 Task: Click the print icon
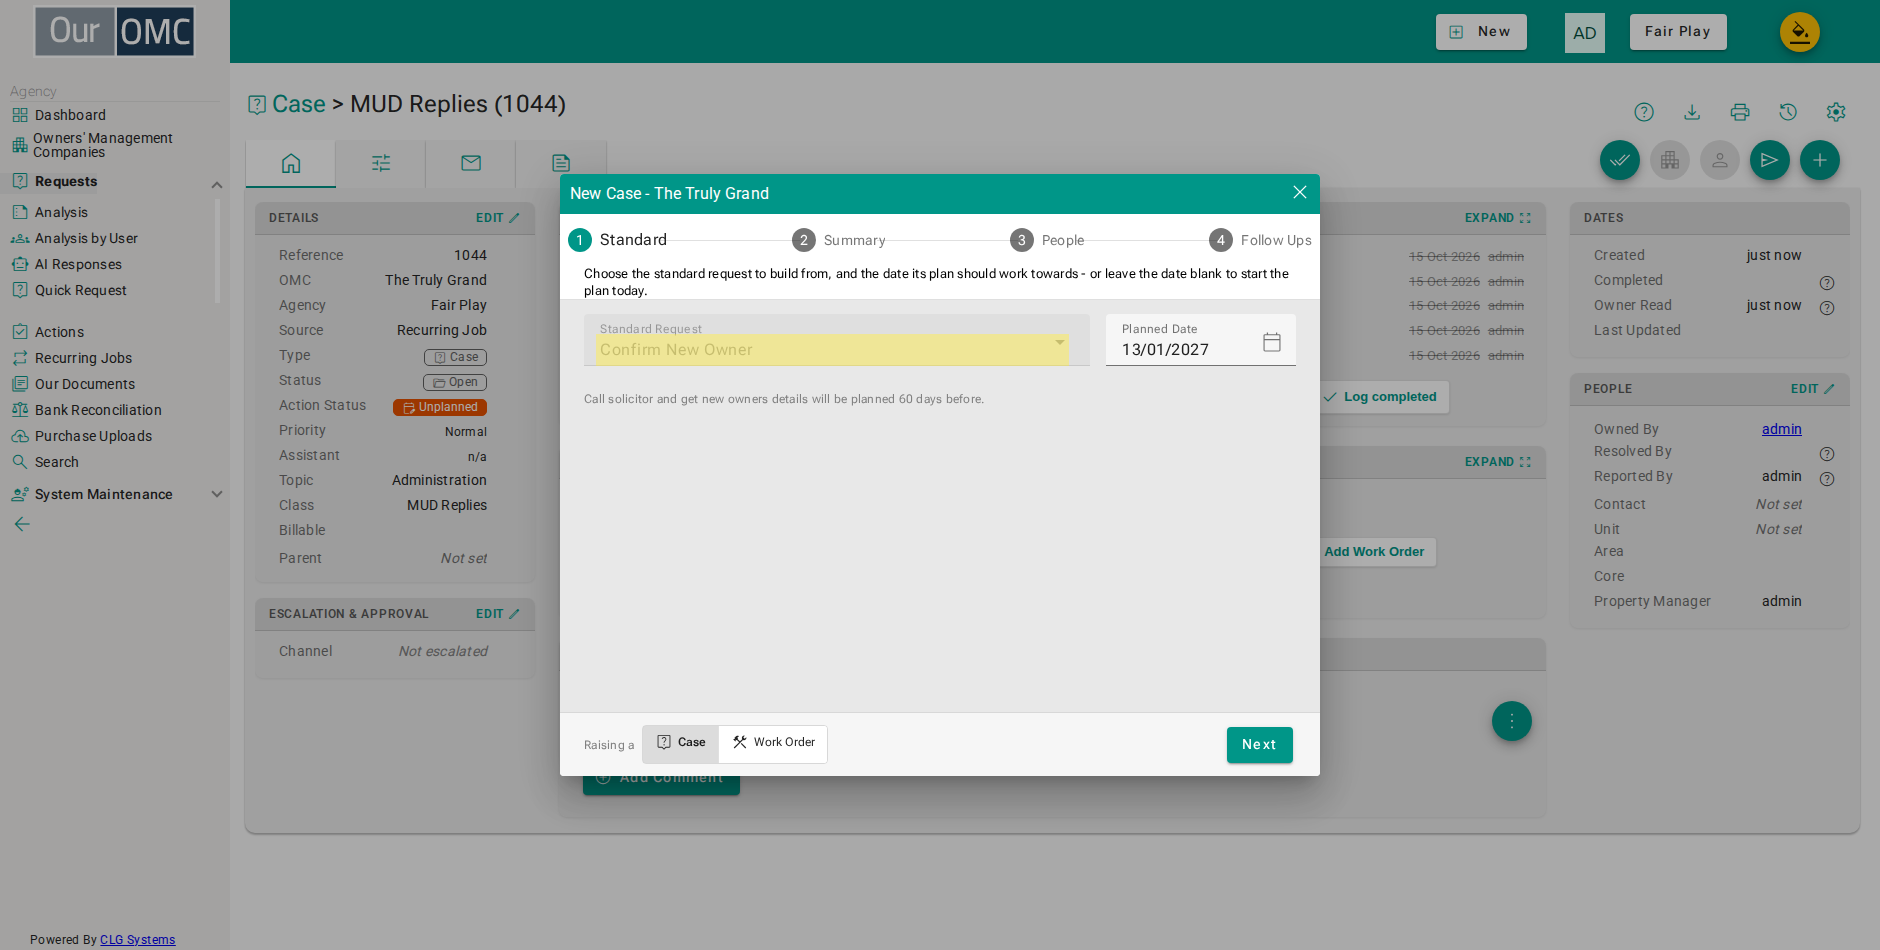pyautogui.click(x=1740, y=112)
